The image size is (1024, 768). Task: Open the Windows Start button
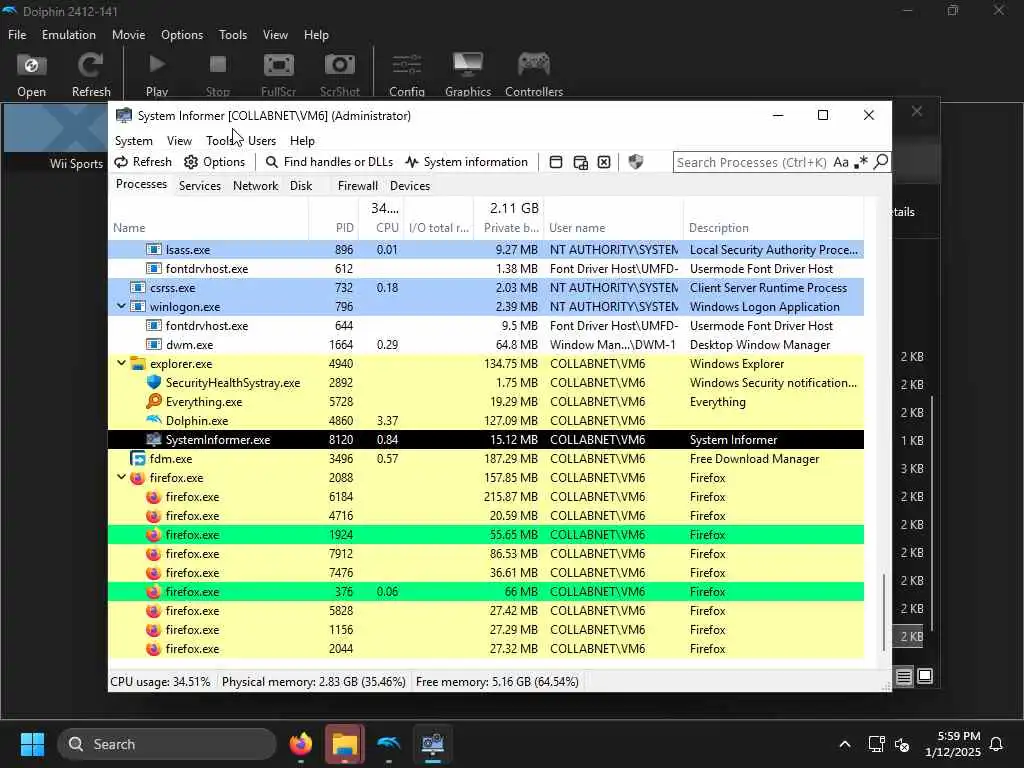point(32,744)
